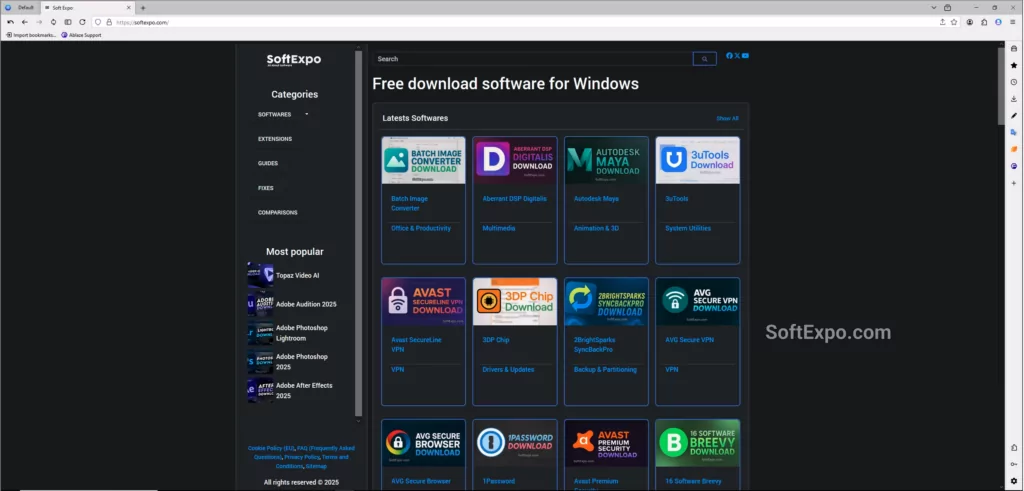Expand the list all tabs chevron

(934, 8)
